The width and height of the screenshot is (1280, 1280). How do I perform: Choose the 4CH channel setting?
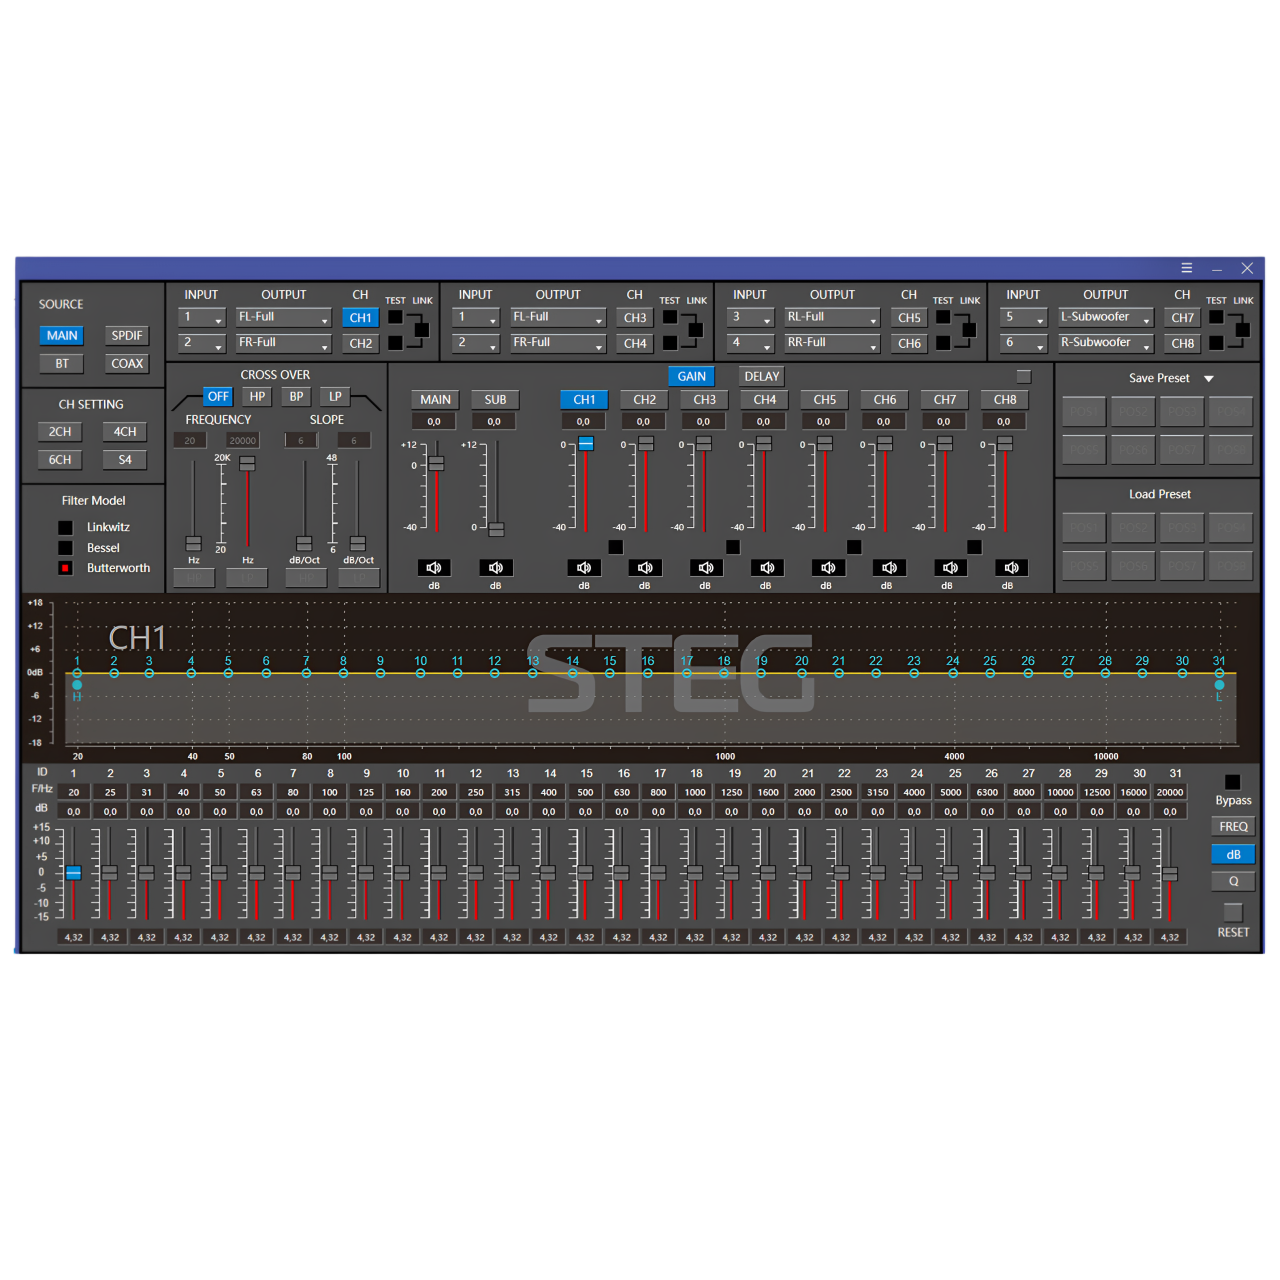click(125, 432)
